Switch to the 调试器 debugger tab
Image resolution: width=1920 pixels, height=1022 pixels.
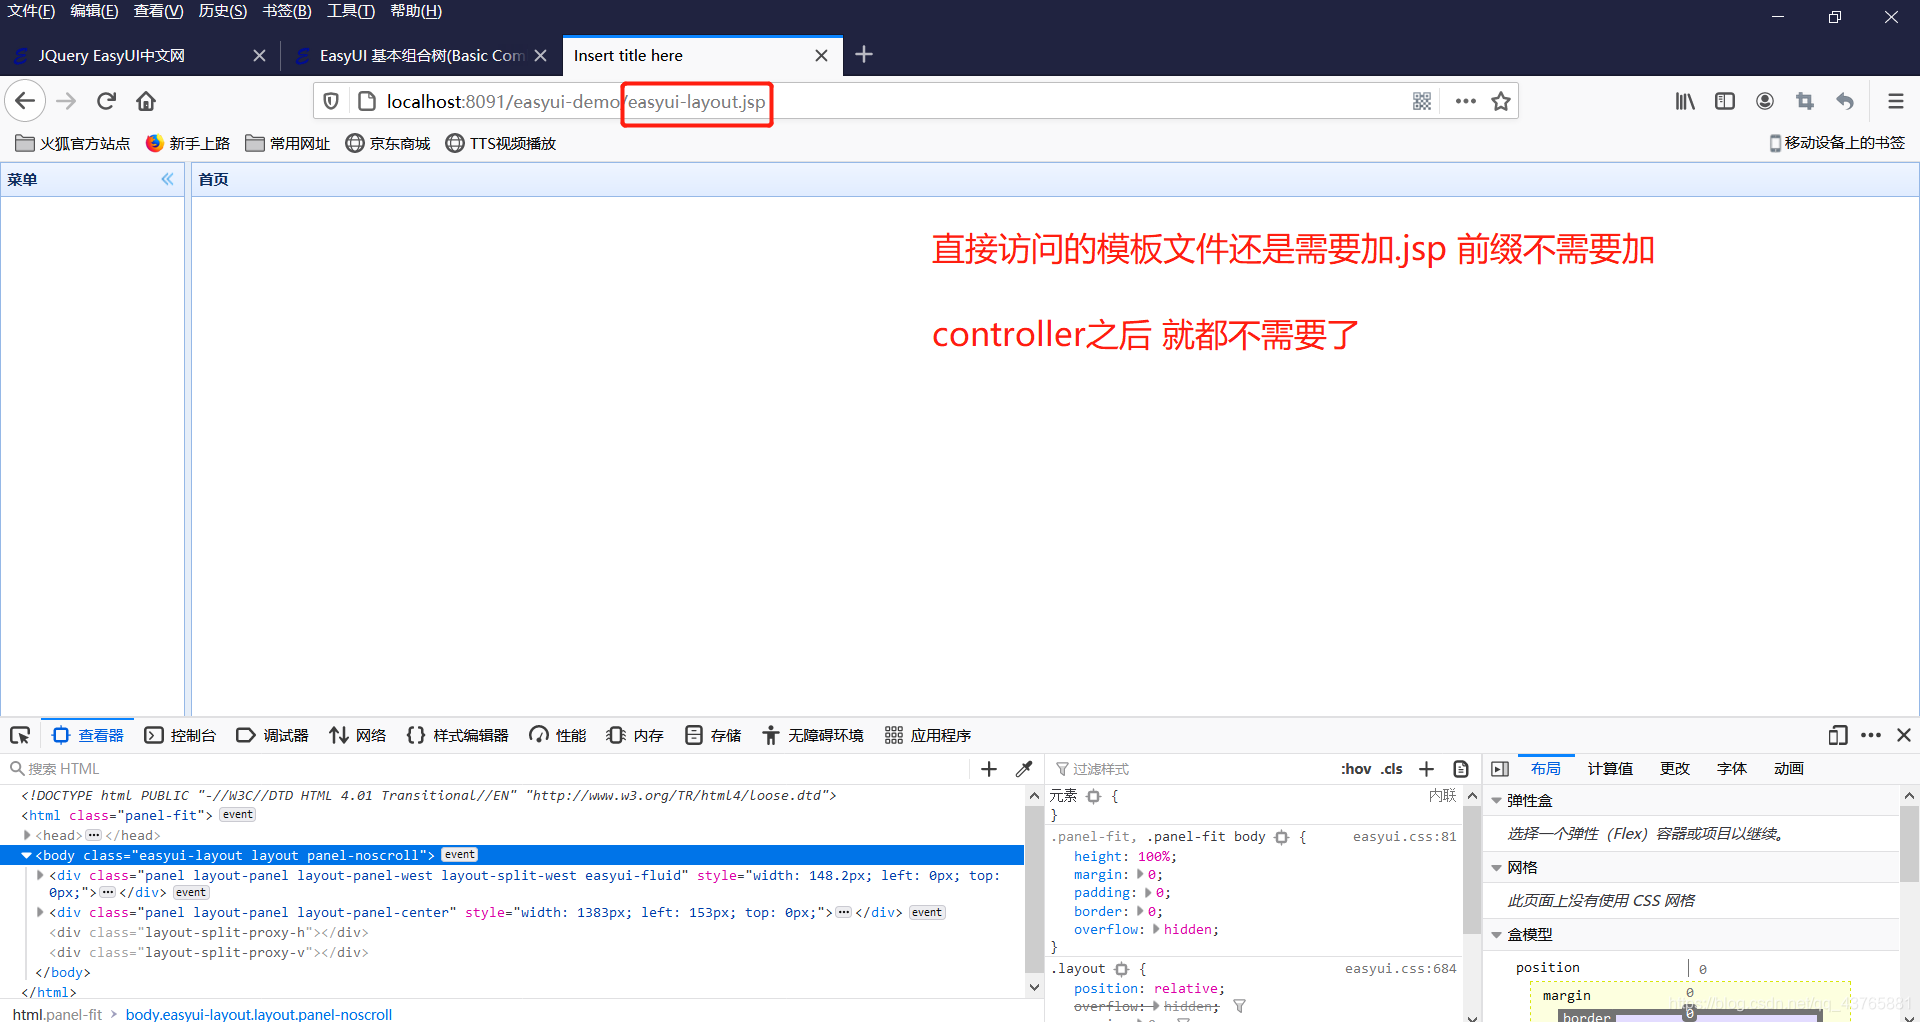click(x=273, y=736)
